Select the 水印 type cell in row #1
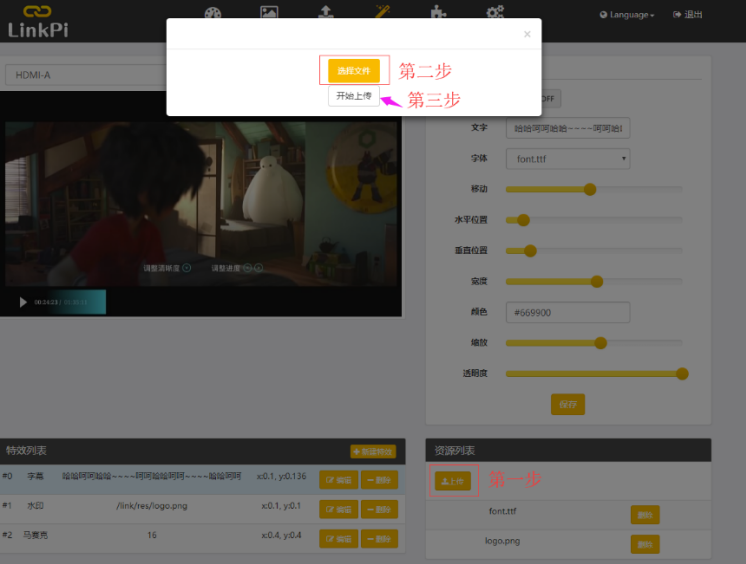 (x=35, y=505)
